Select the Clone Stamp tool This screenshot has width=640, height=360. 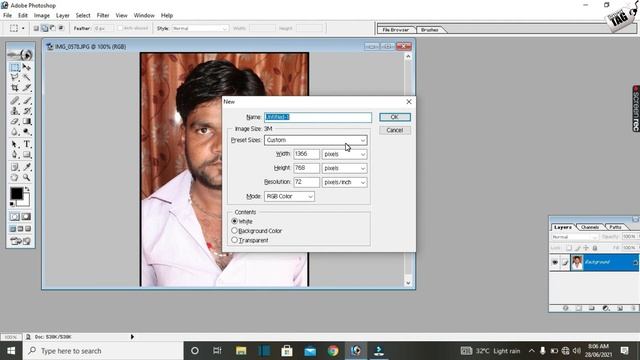point(15,111)
